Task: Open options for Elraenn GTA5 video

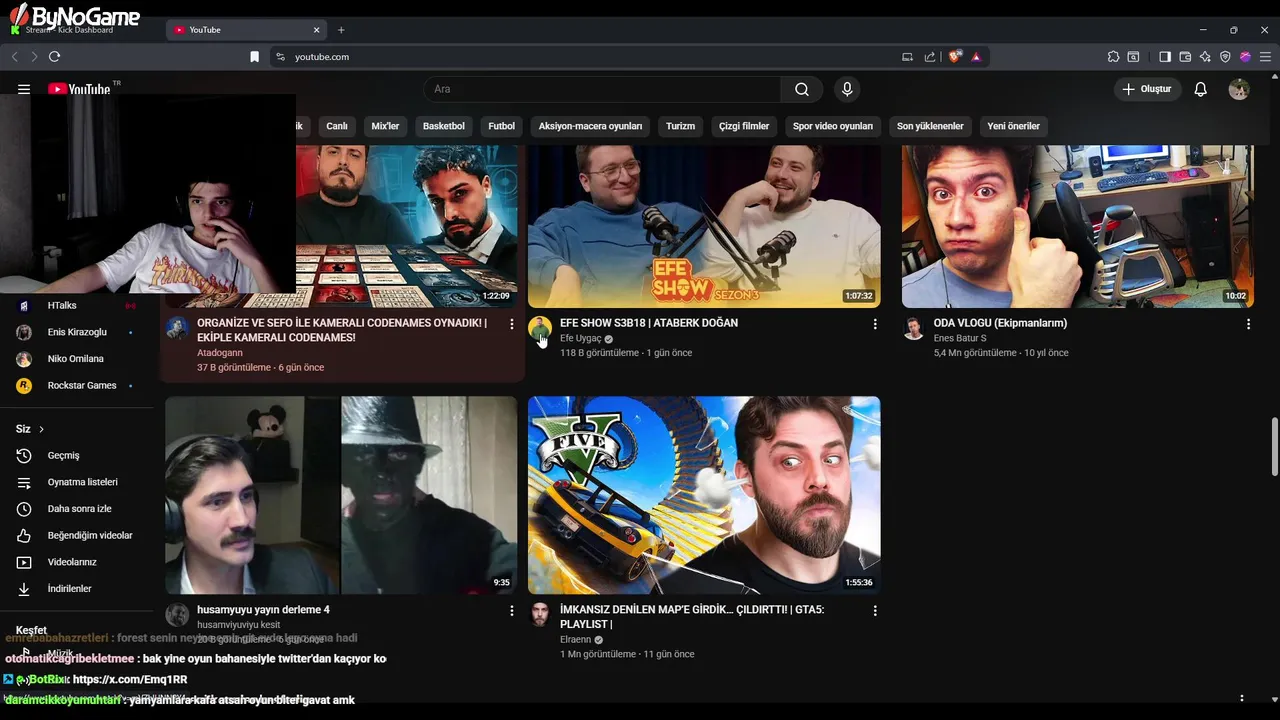Action: point(875,610)
